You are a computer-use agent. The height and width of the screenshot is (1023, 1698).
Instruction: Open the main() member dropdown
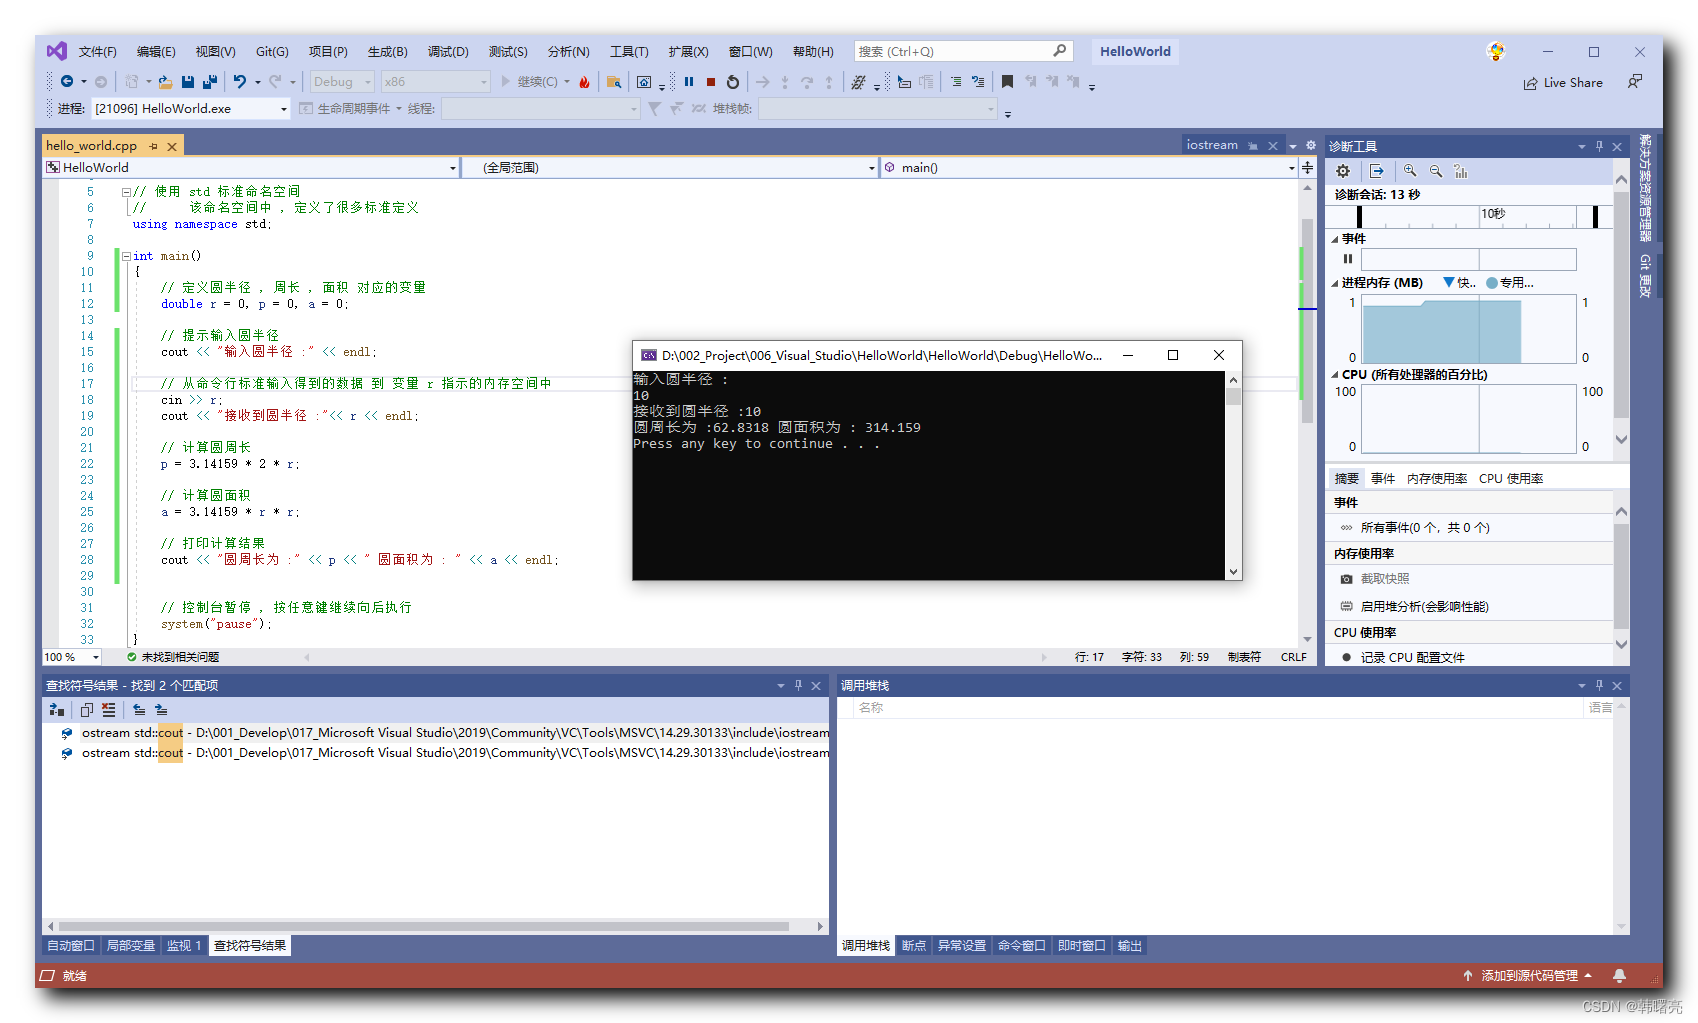pos(1090,168)
